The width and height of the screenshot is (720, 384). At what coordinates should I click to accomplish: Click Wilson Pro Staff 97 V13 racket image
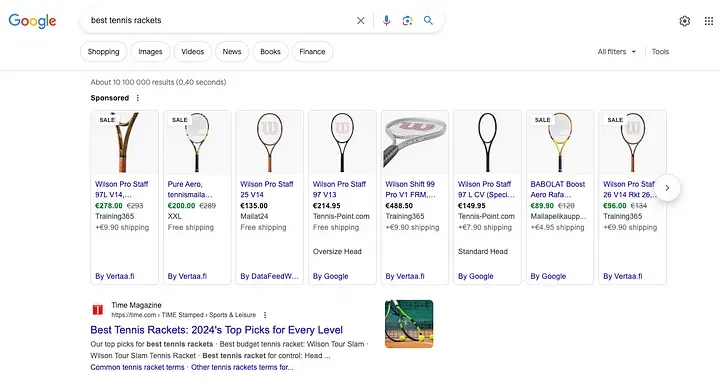tap(342, 142)
